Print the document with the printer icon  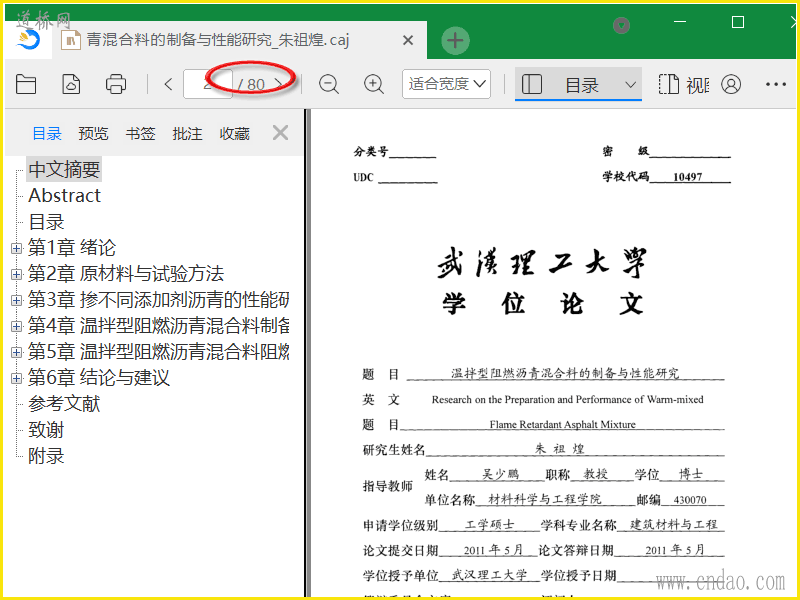[x=116, y=84]
